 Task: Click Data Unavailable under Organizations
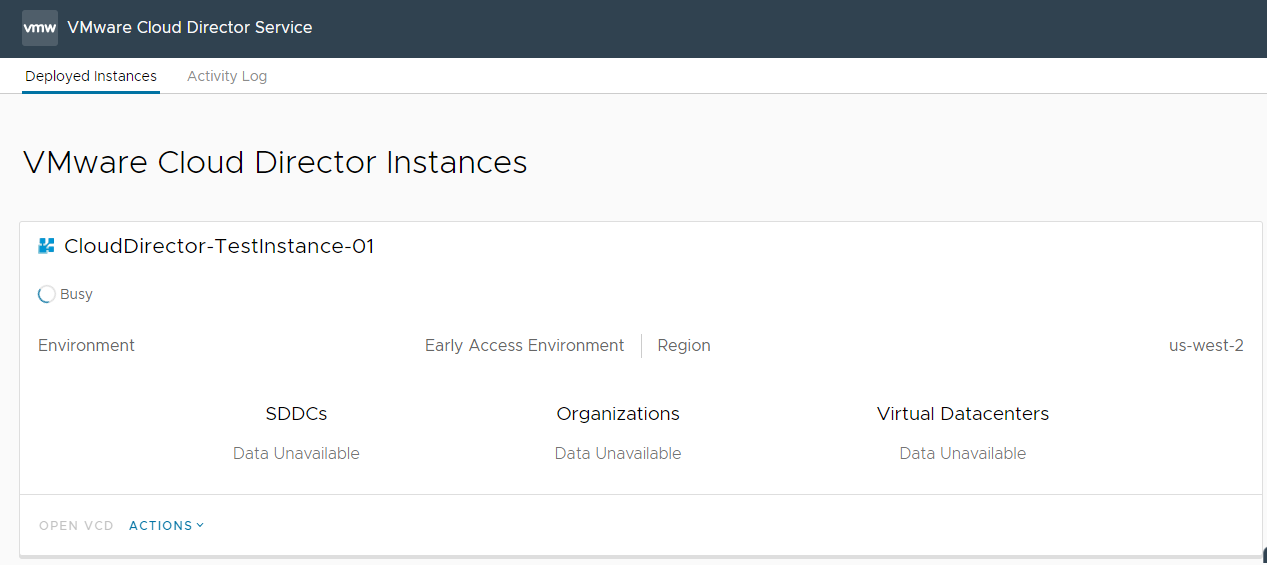pyautogui.click(x=618, y=453)
